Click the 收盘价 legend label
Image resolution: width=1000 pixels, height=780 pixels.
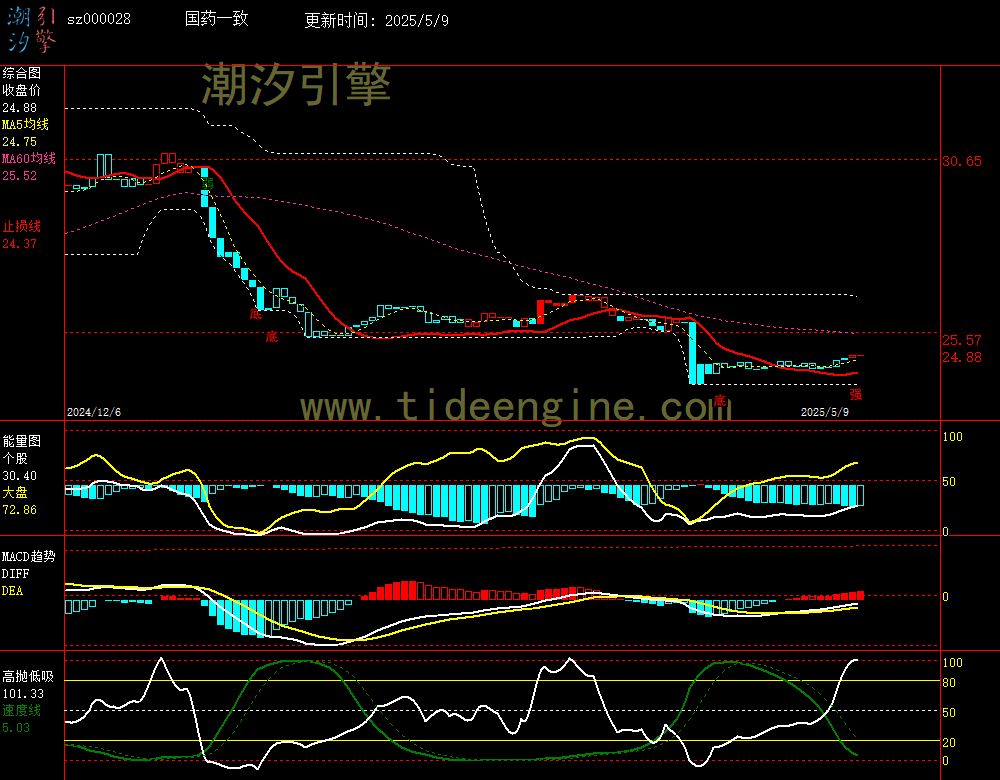tap(22, 91)
